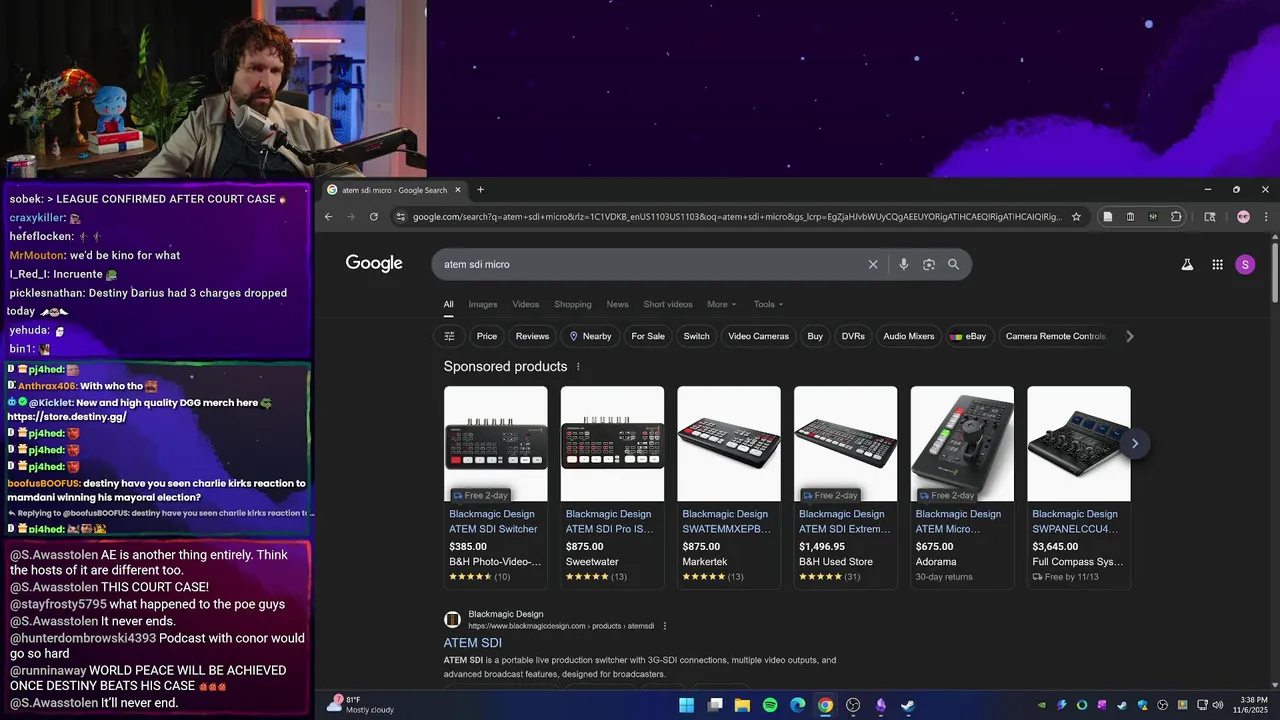Click the volume icon in system tray
This screenshot has width=1280, height=720.
point(1218,705)
